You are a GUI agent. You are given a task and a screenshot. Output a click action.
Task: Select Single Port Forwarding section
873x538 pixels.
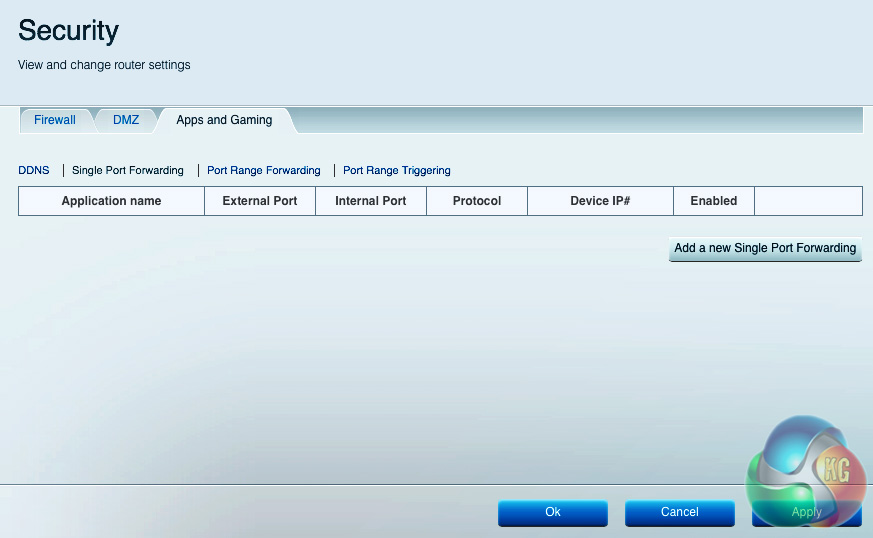(x=127, y=170)
